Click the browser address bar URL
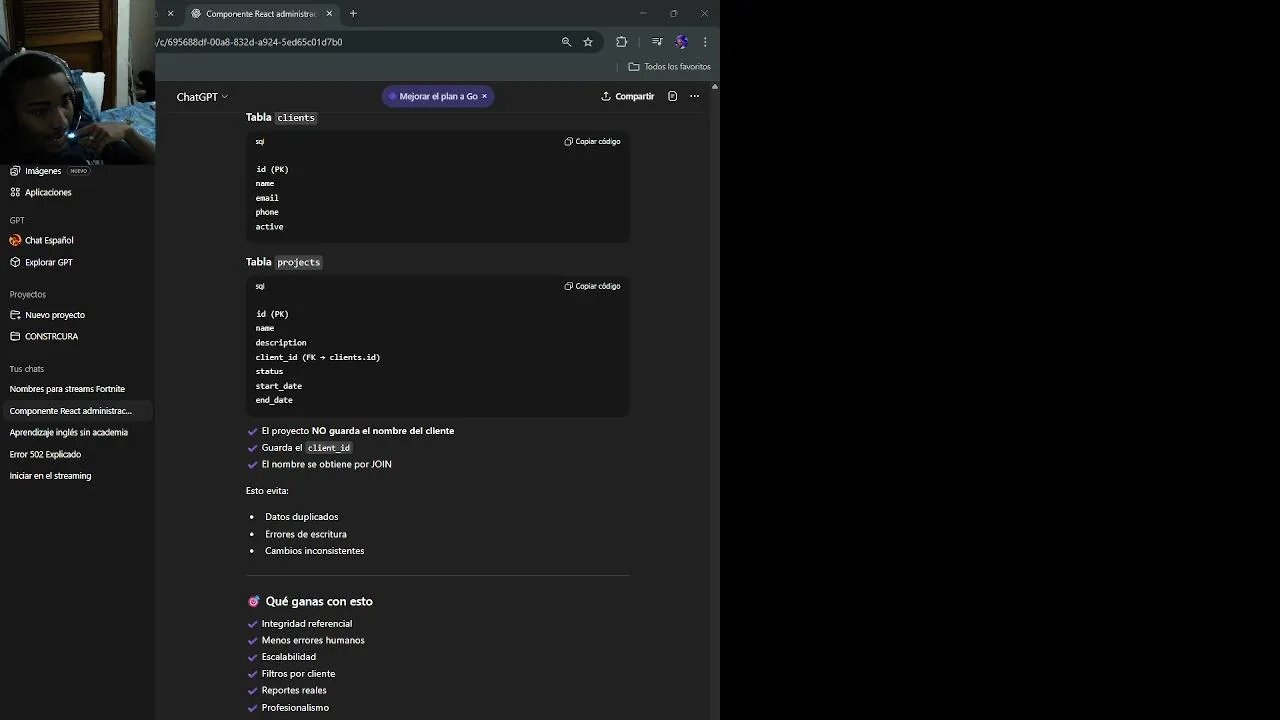Screen dimensions: 1280x720 click(x=249, y=42)
